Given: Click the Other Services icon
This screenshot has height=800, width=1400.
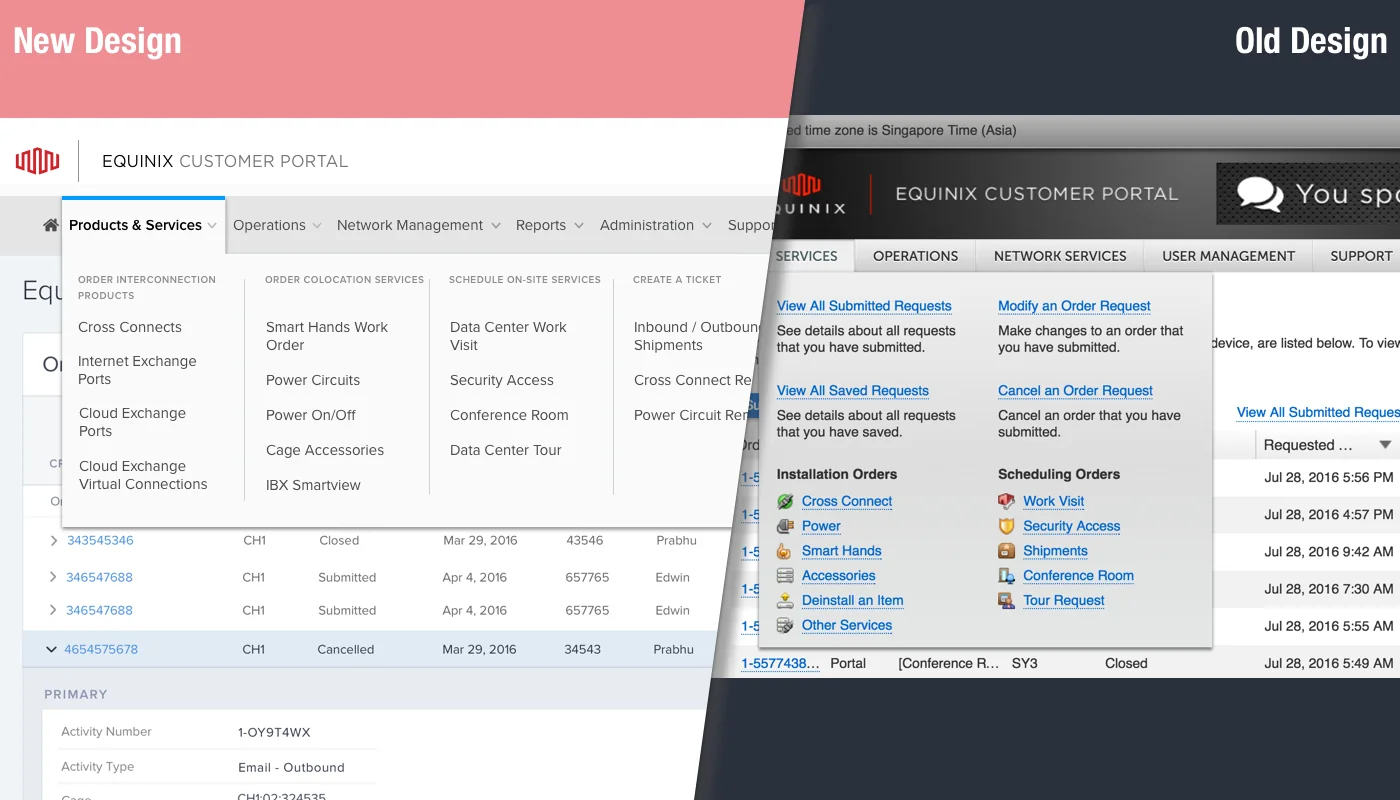Looking at the screenshot, I should pyautogui.click(x=785, y=626).
